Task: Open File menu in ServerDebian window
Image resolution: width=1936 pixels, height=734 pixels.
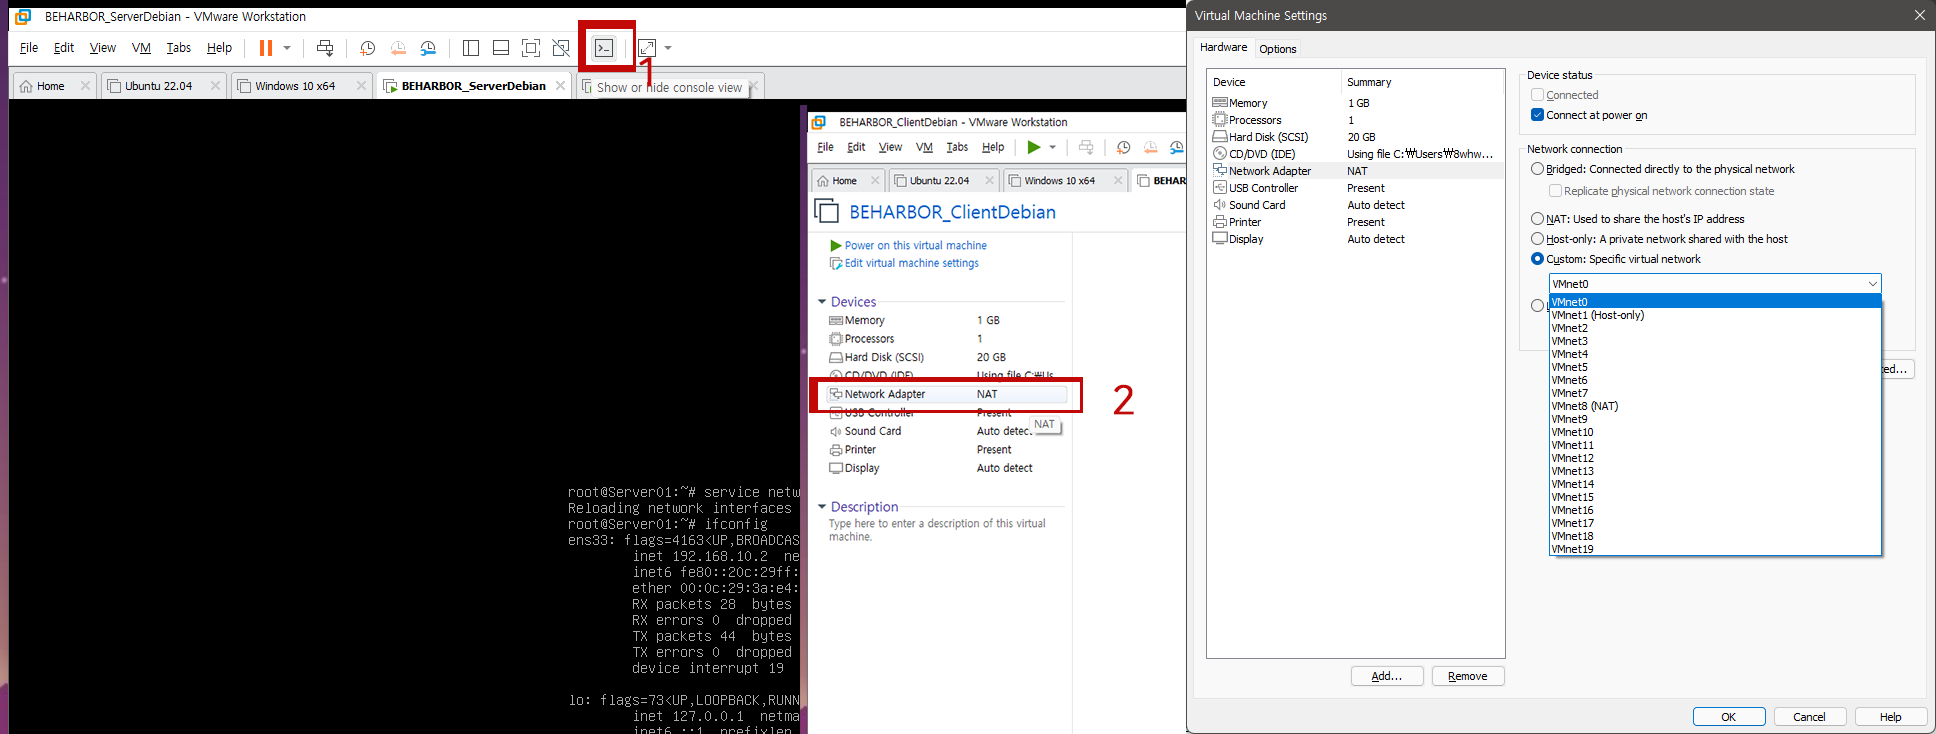Action: (x=29, y=48)
